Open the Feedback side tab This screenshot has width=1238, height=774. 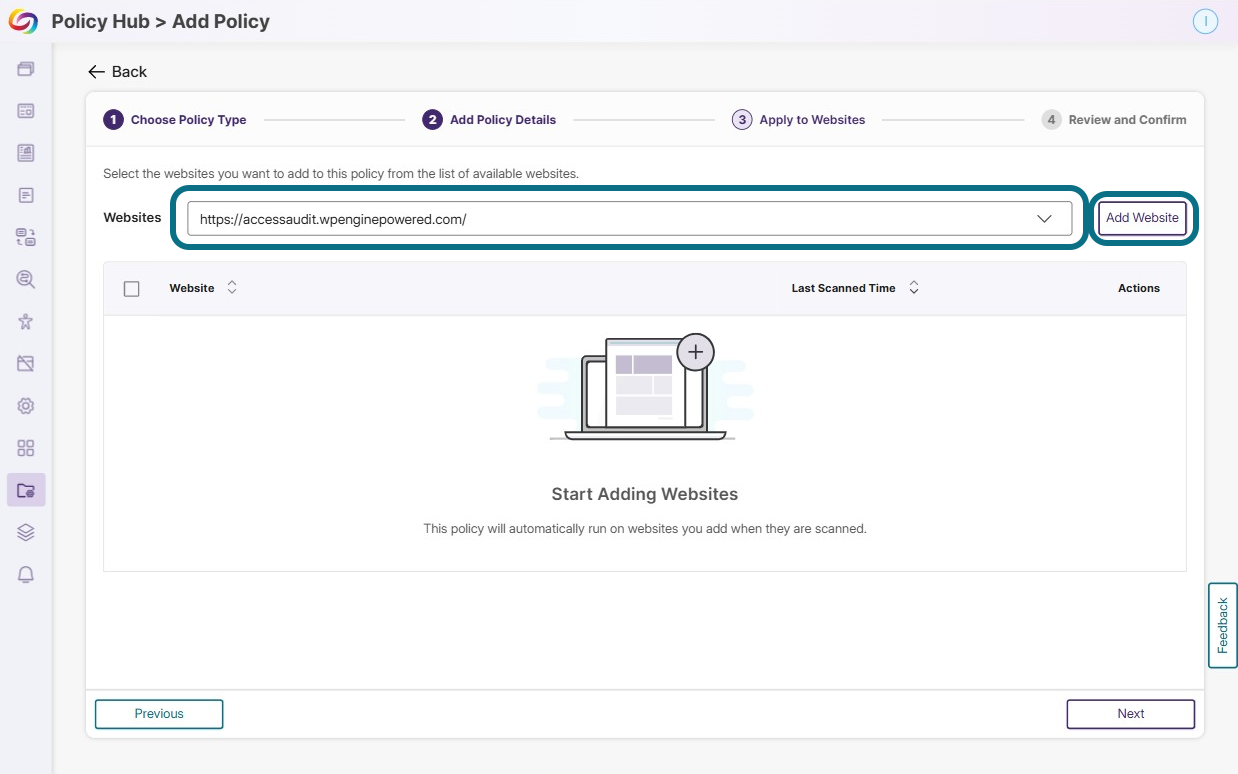click(x=1223, y=625)
